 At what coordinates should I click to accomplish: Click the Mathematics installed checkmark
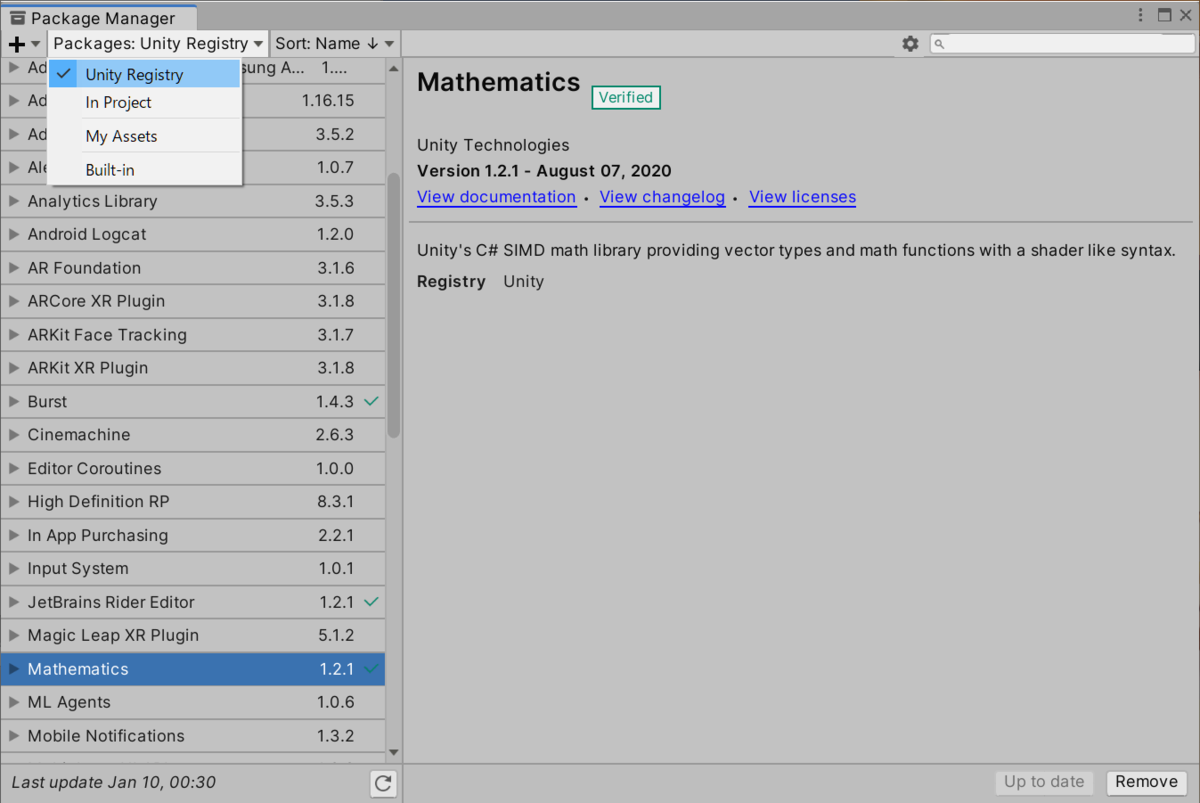[371, 669]
